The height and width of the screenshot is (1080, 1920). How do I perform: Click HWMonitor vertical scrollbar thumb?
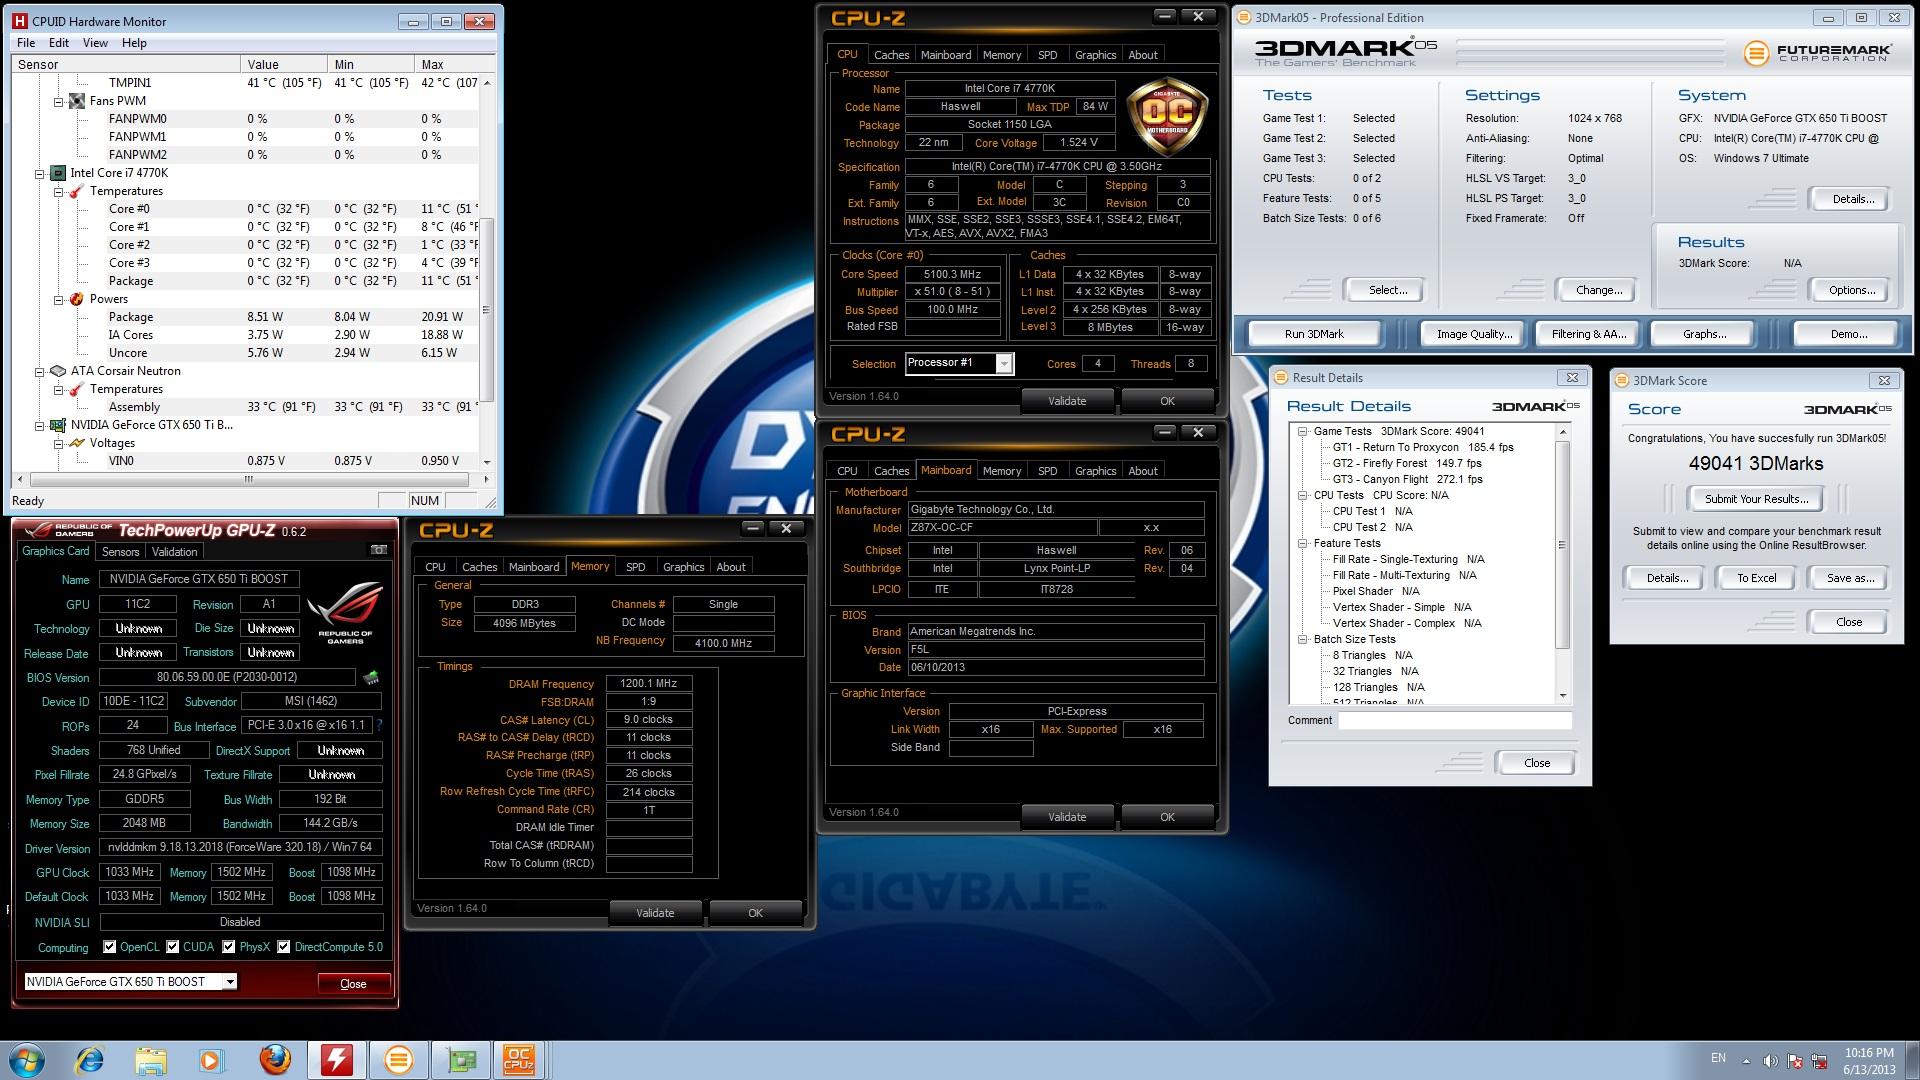click(487, 310)
